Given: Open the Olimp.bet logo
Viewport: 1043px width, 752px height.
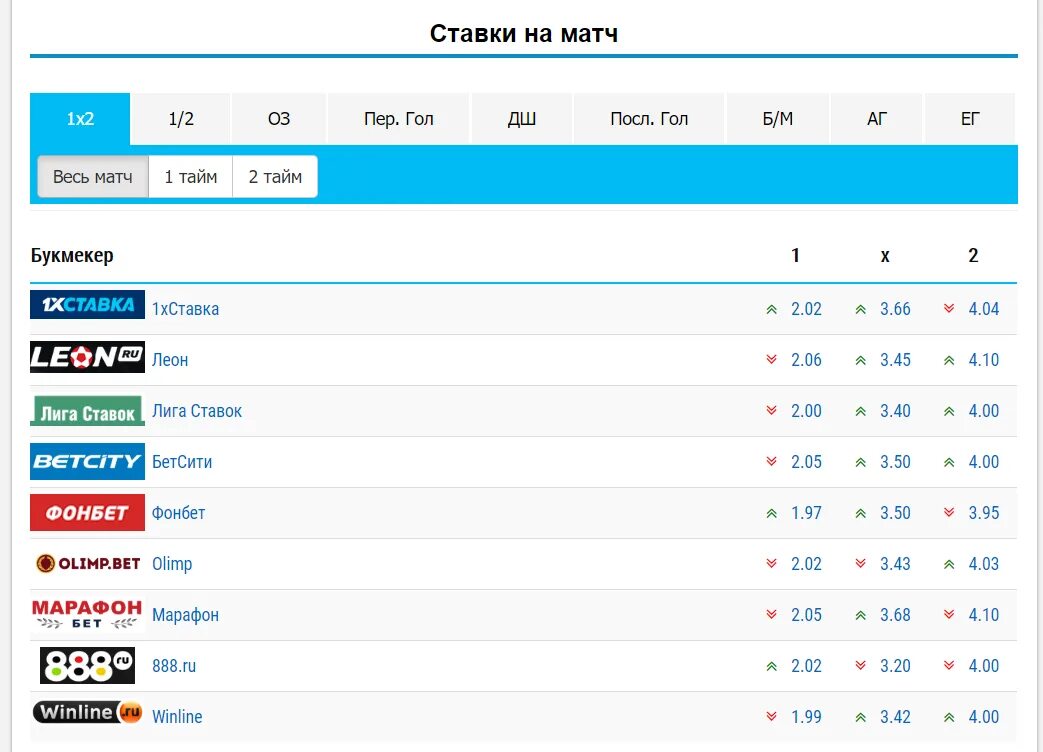Looking at the screenshot, I should coord(88,564).
